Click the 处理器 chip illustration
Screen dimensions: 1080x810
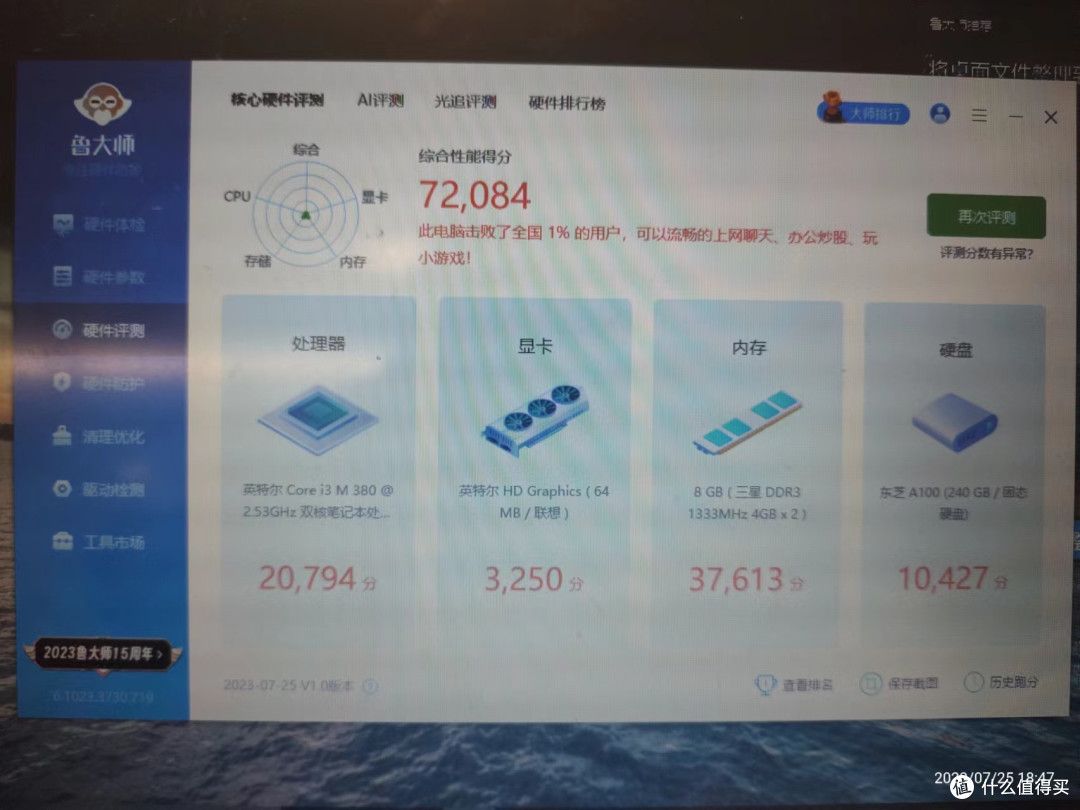pyautogui.click(x=318, y=419)
